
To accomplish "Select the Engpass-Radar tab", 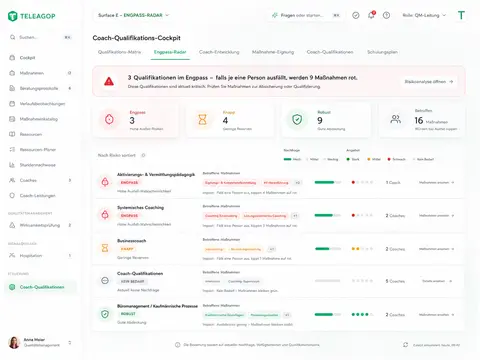I will pos(170,52).
